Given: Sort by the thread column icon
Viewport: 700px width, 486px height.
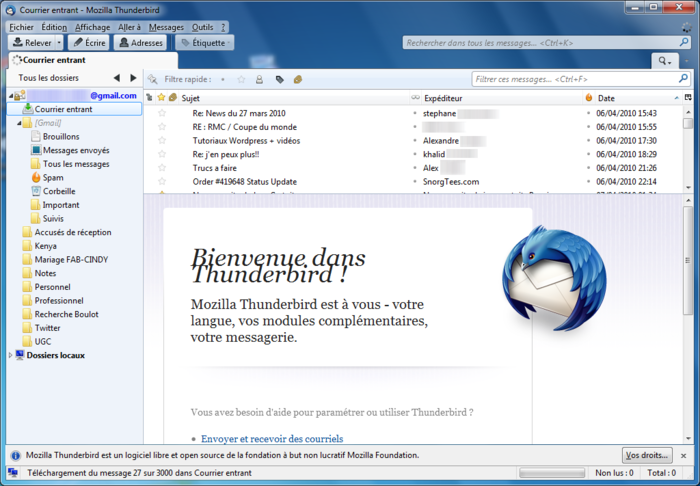Looking at the screenshot, I should 150,98.
